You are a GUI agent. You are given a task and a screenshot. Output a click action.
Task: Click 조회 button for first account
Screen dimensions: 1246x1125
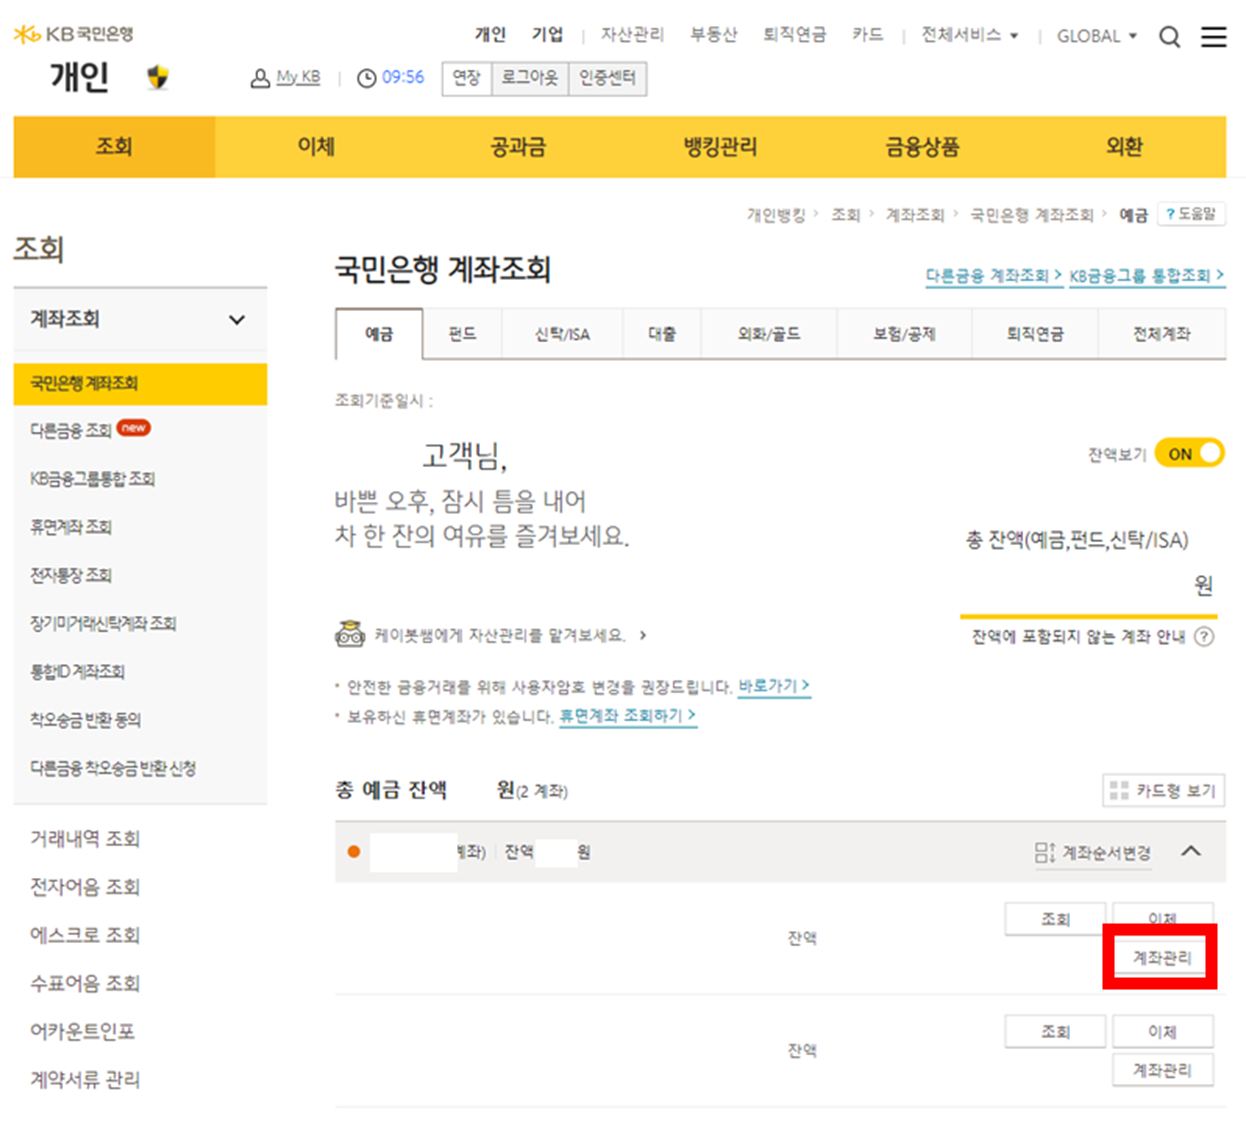point(1056,918)
